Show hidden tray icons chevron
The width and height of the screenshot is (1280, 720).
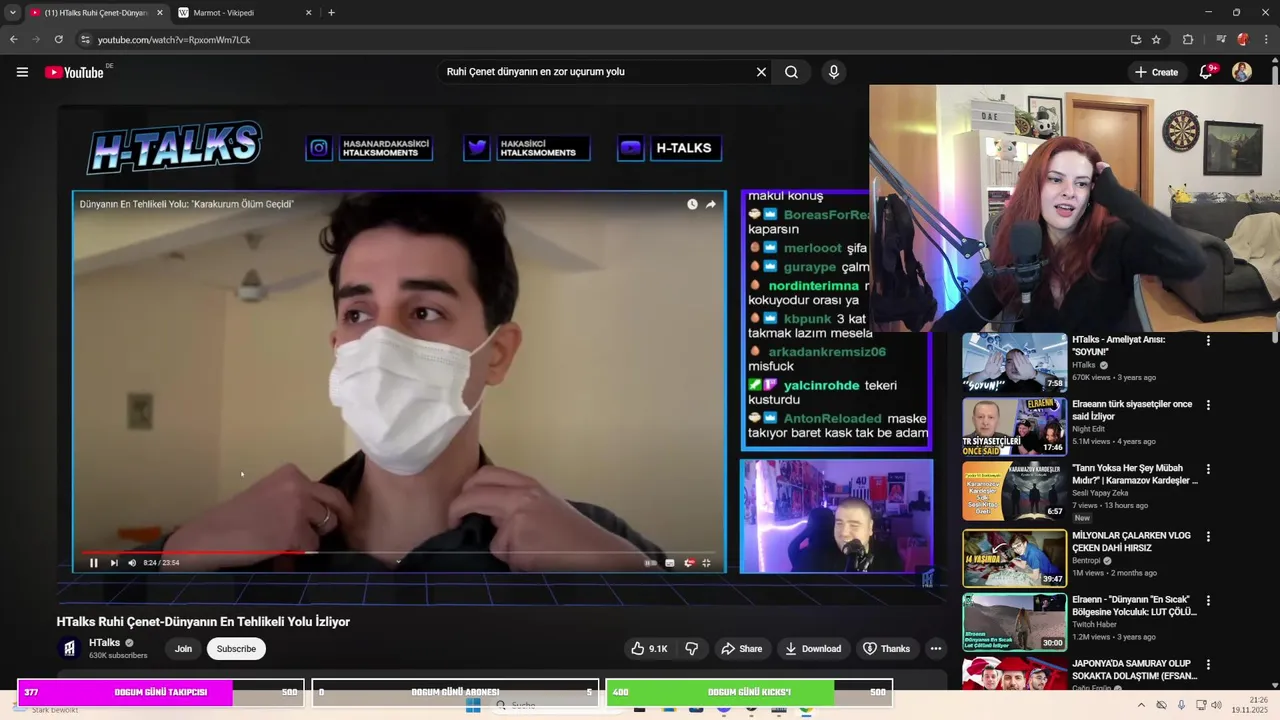1141,705
